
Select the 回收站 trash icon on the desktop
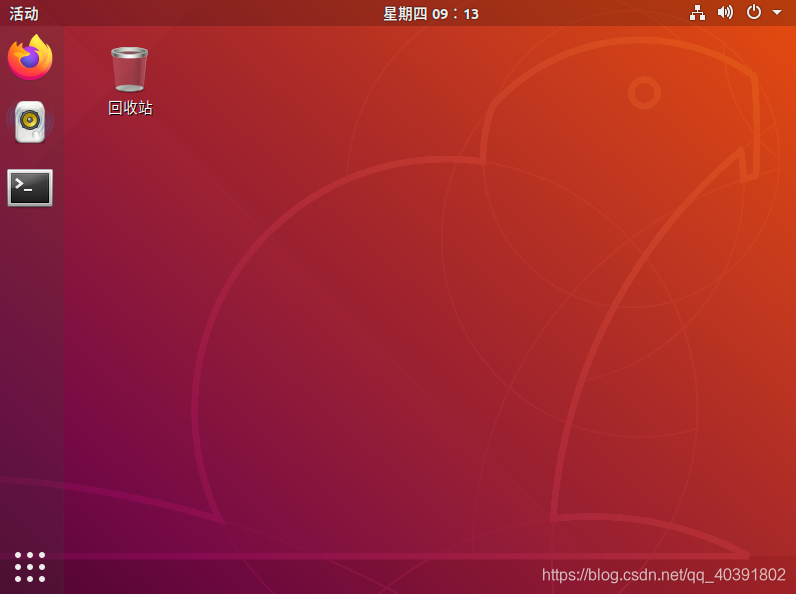click(130, 81)
